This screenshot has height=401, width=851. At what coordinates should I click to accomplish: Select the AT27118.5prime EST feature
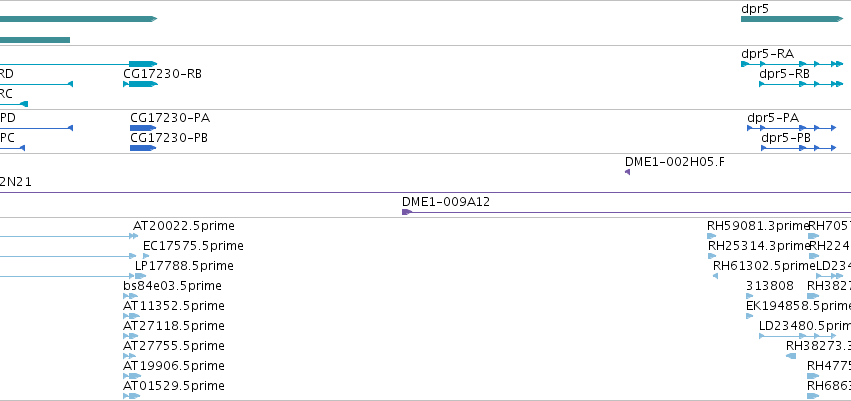[130, 336]
